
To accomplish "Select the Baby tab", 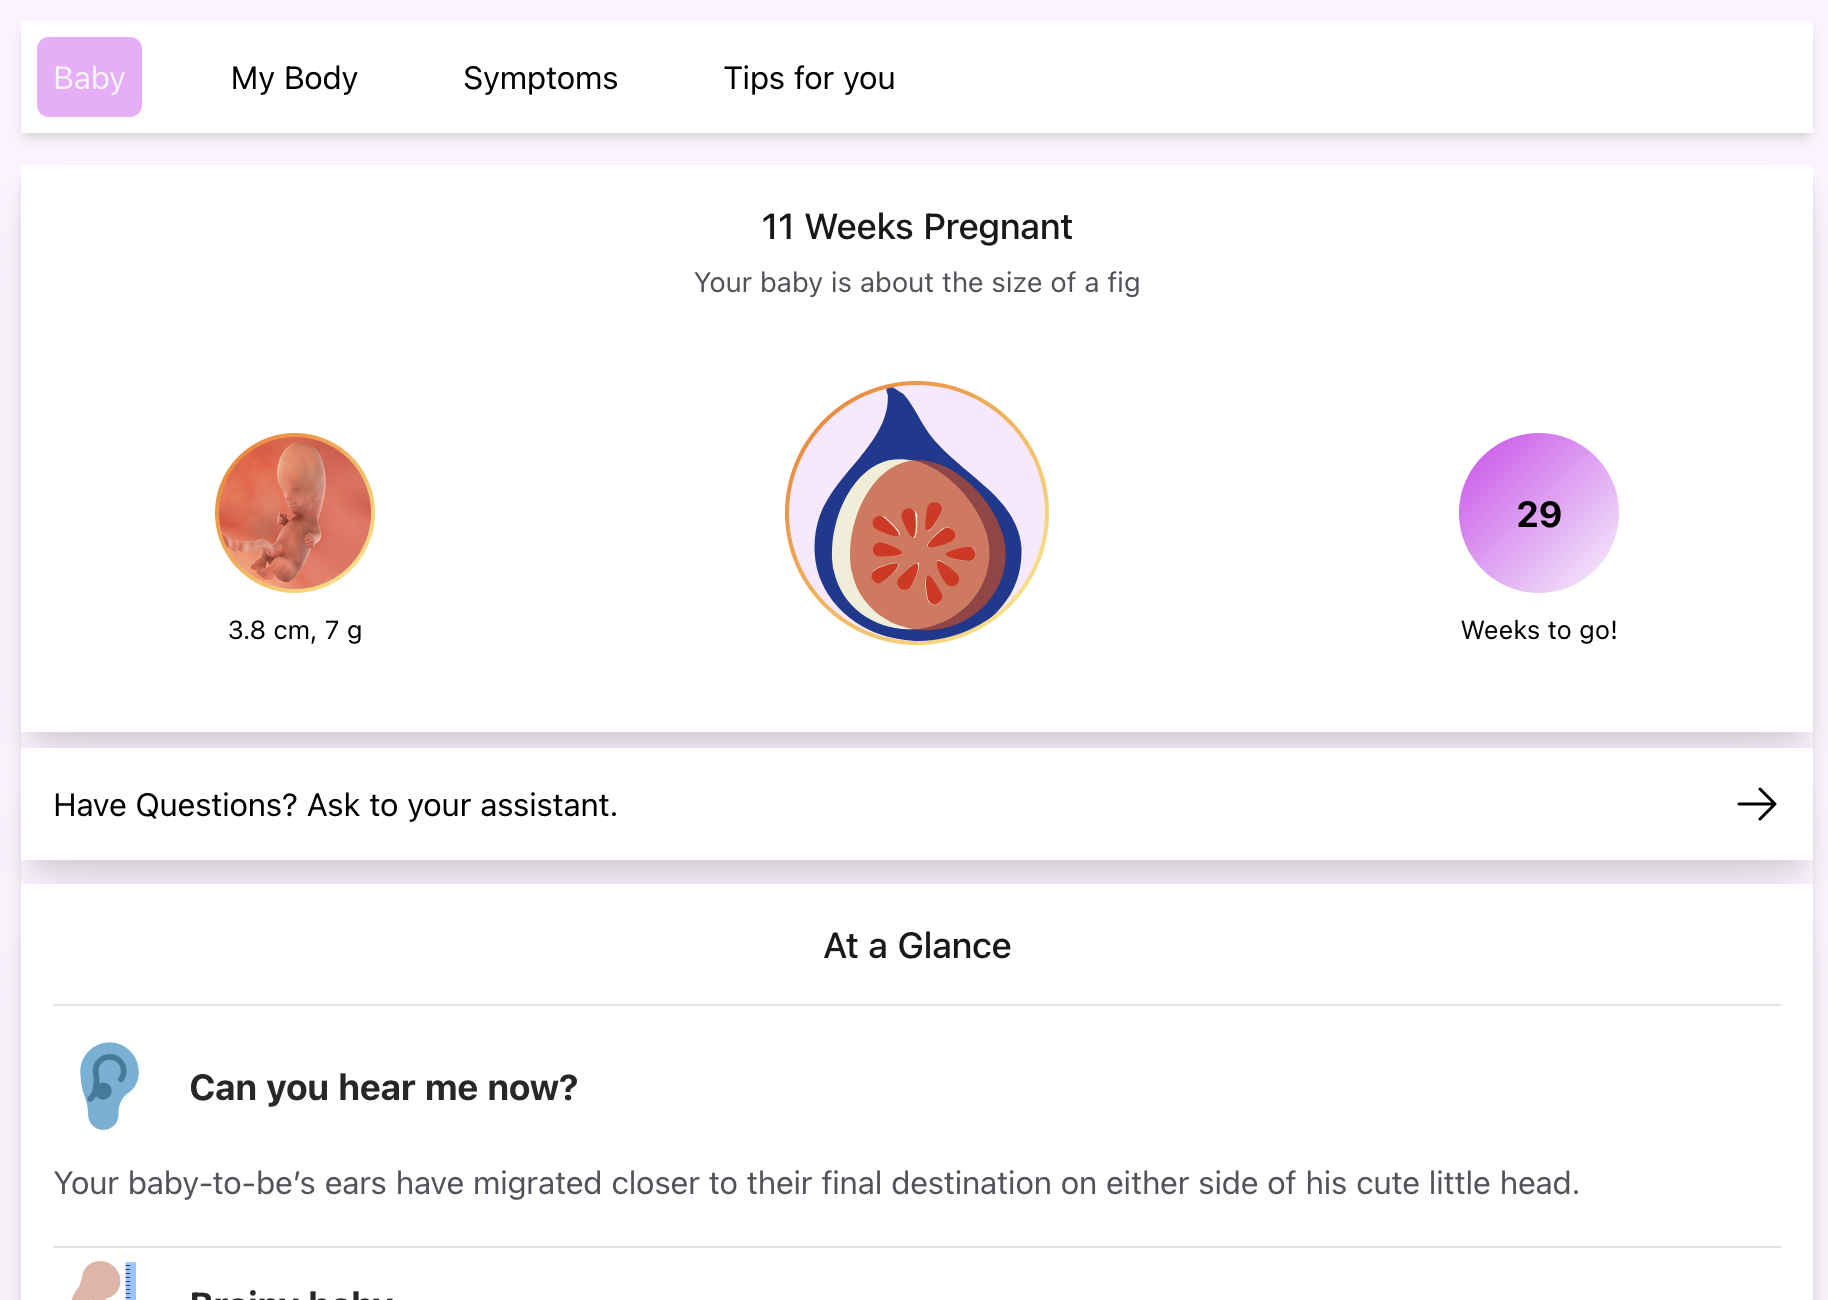I will tap(89, 78).
